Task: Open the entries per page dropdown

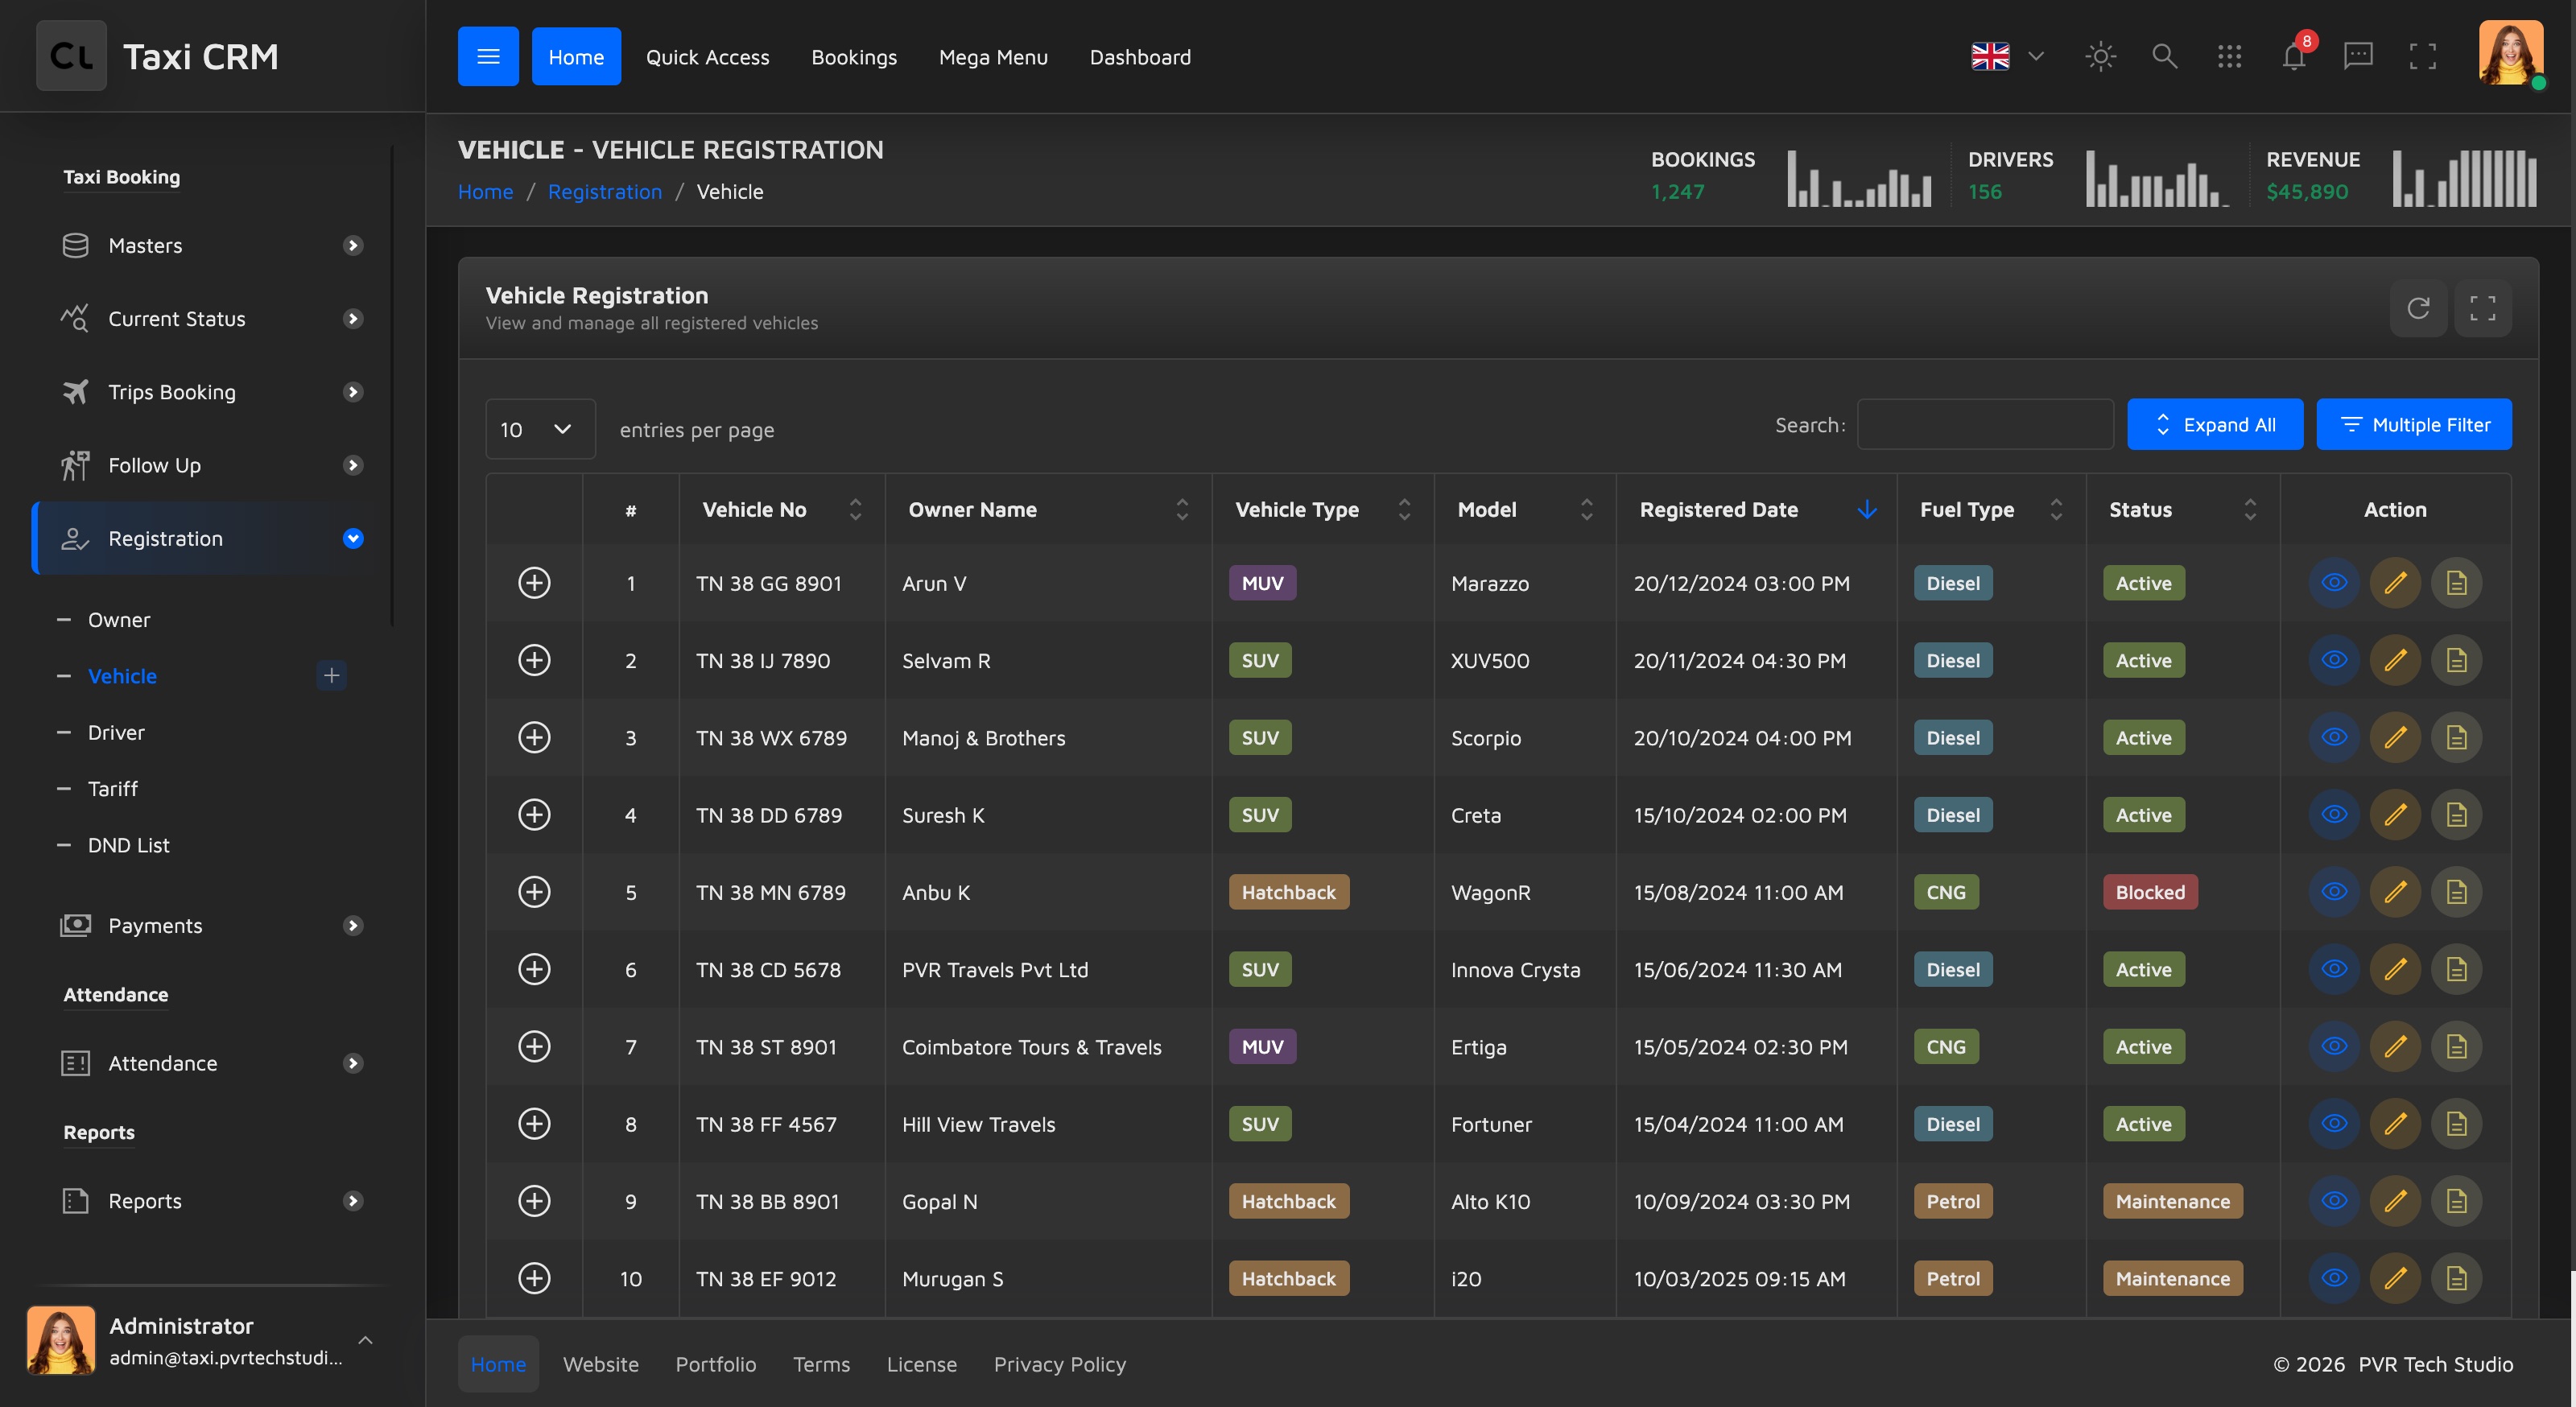Action: 540,429
